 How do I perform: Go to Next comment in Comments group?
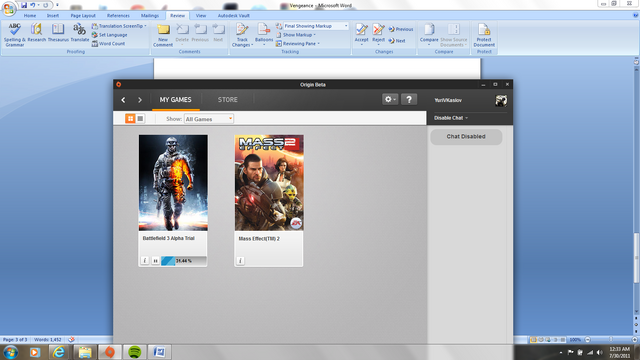(218, 33)
